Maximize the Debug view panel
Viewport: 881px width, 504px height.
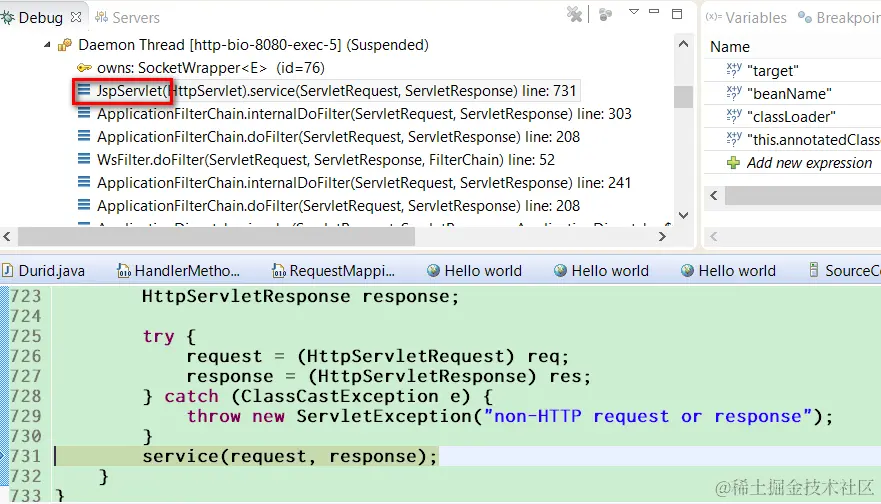677,14
